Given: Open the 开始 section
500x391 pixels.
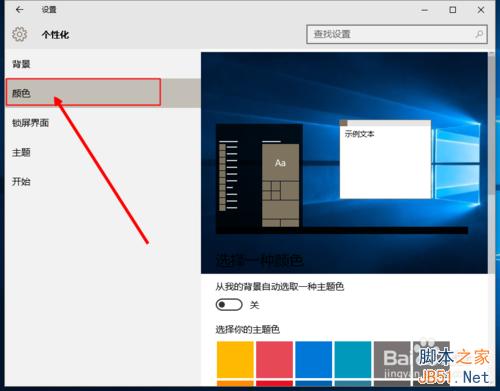Looking at the screenshot, I should point(21,182).
